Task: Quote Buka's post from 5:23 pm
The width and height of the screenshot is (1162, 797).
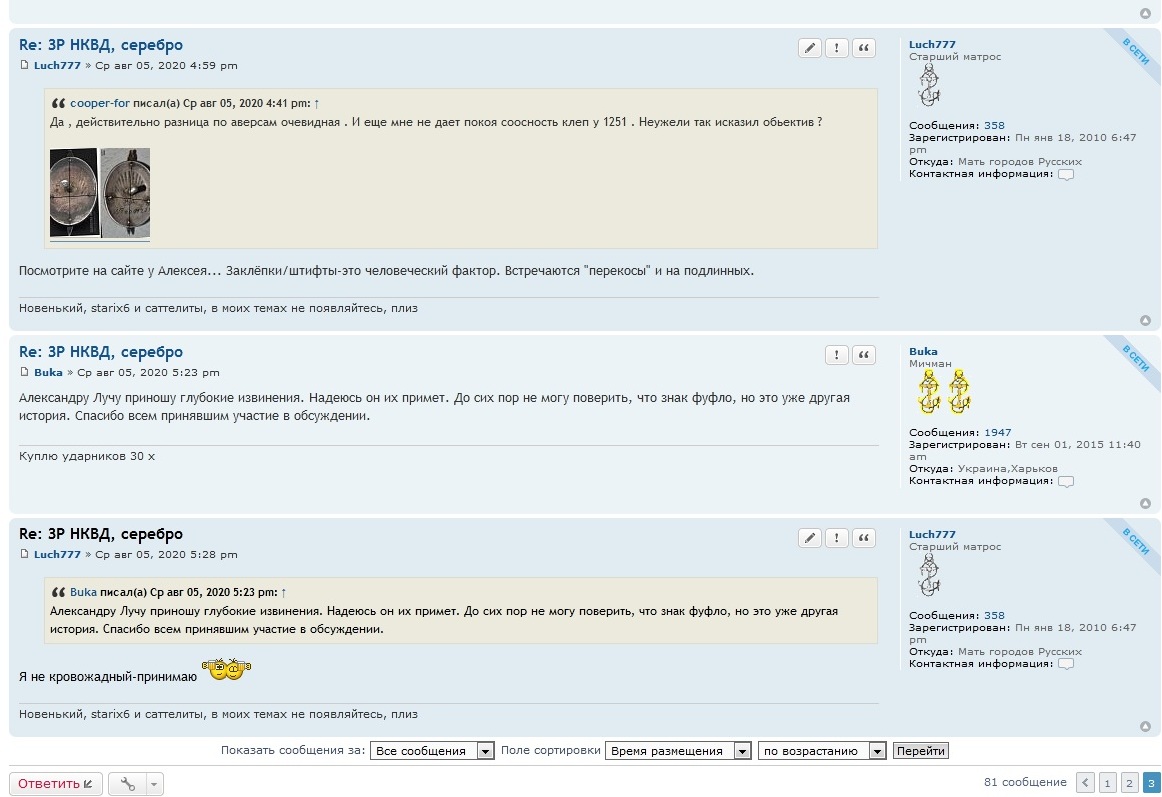Action: (x=863, y=355)
